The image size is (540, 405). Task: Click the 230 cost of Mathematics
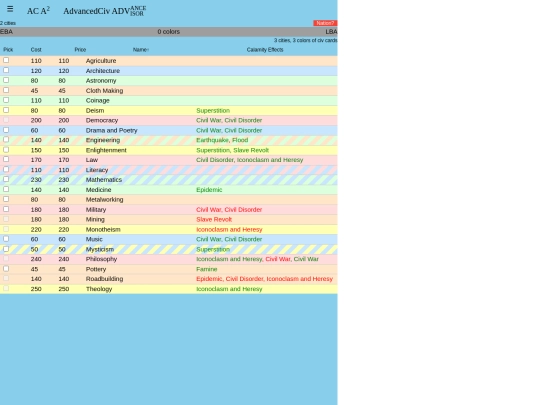(36, 180)
